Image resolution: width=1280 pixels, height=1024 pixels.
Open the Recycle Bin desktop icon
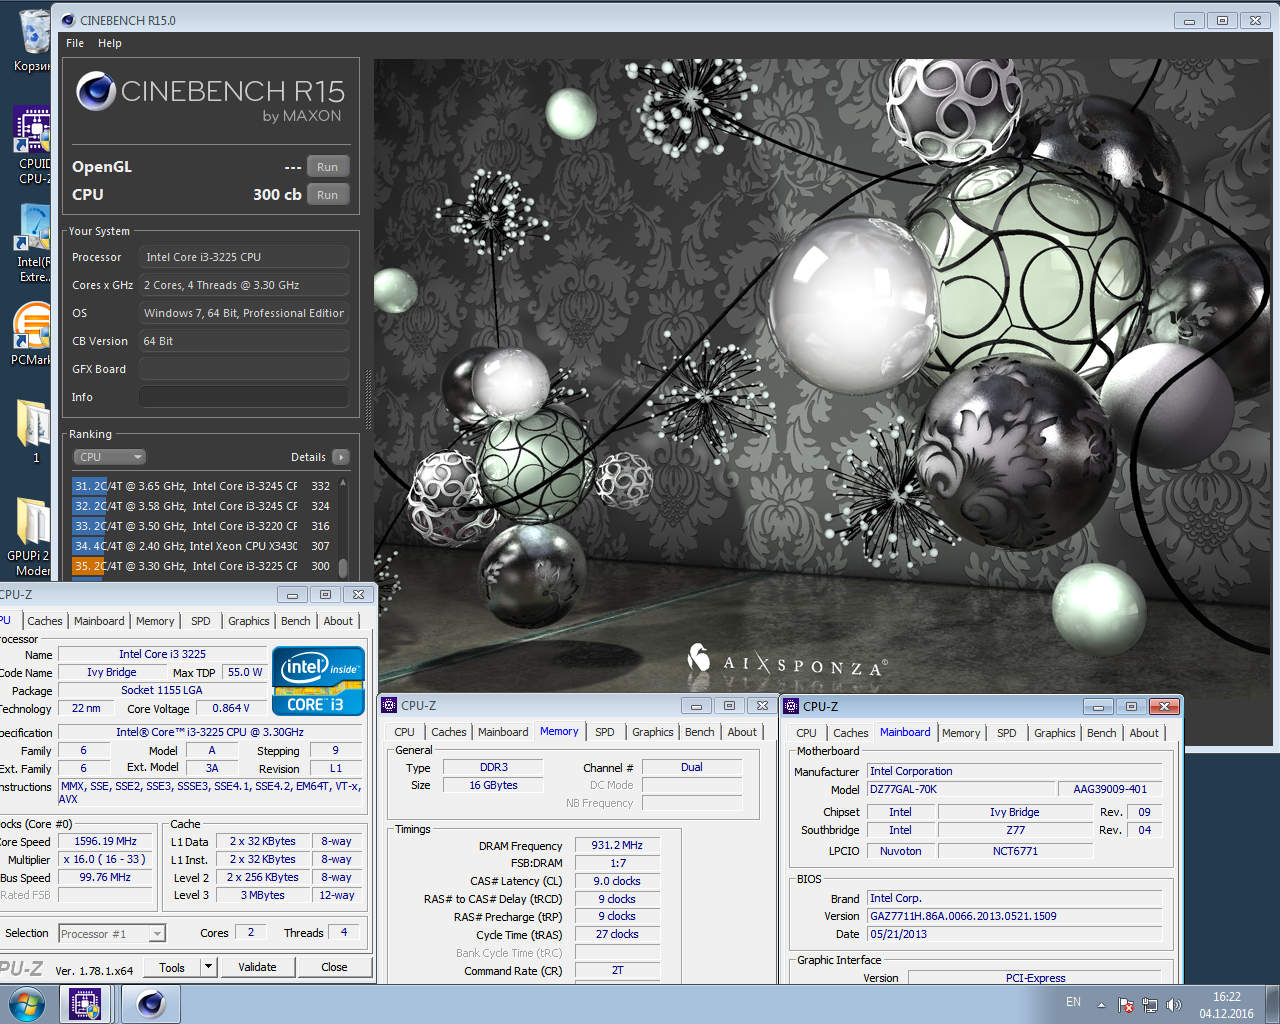(x=34, y=40)
